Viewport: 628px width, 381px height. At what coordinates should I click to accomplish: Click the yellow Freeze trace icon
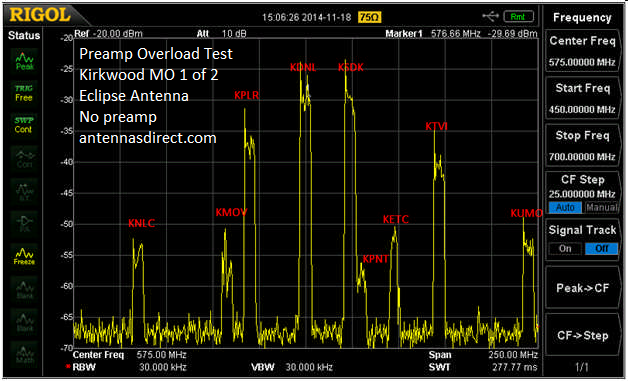[x=24, y=256]
